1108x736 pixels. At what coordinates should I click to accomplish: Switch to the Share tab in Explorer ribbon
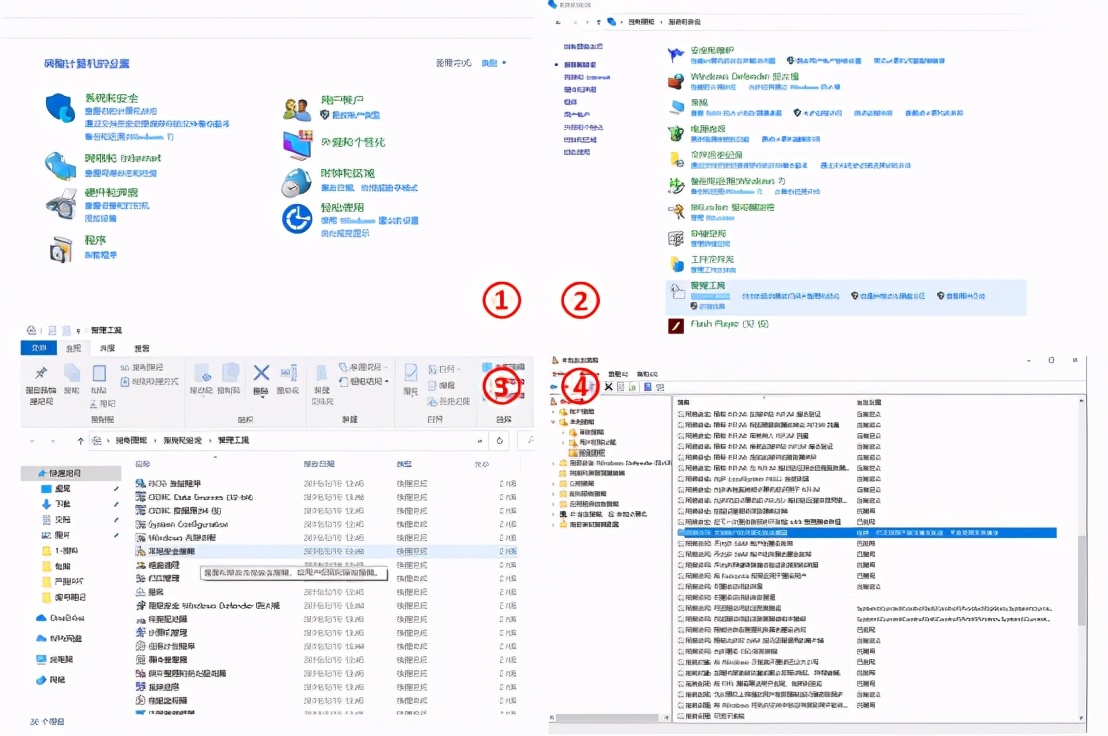[x=106, y=348]
